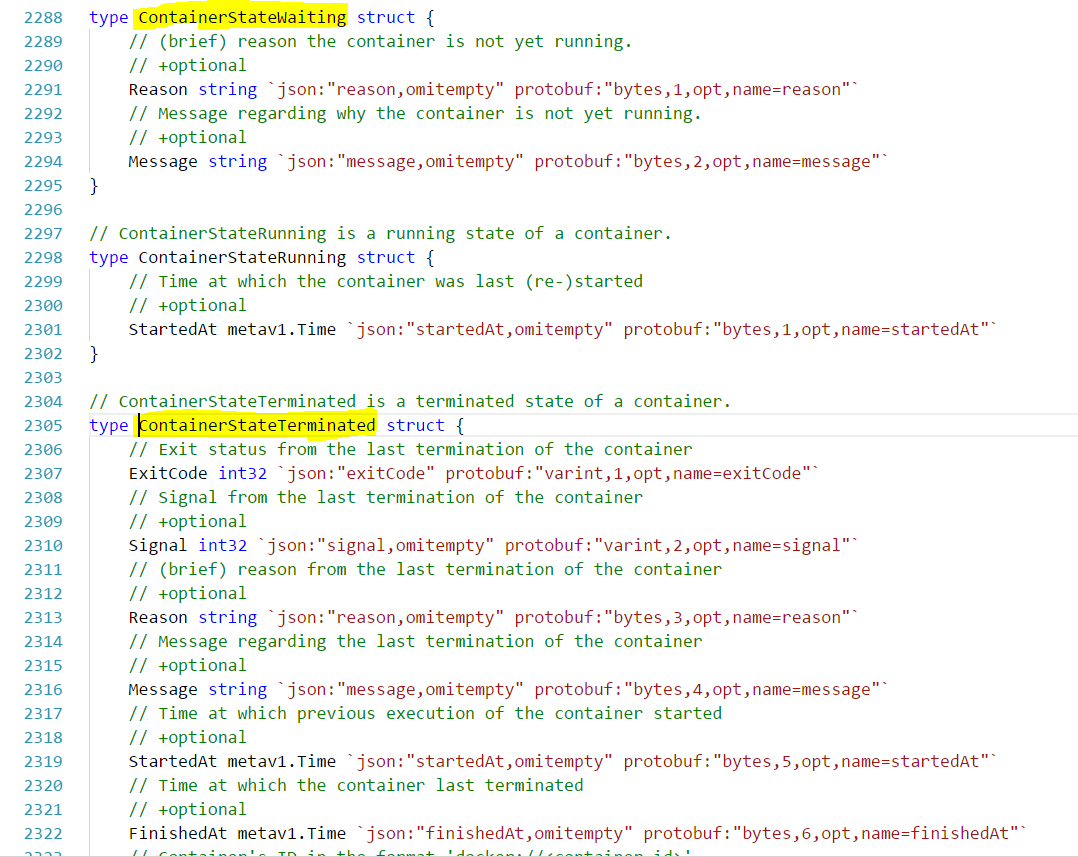Click the comment 'ContainerStateRunning is a running state'
1078x857 pixels.
click(x=380, y=234)
